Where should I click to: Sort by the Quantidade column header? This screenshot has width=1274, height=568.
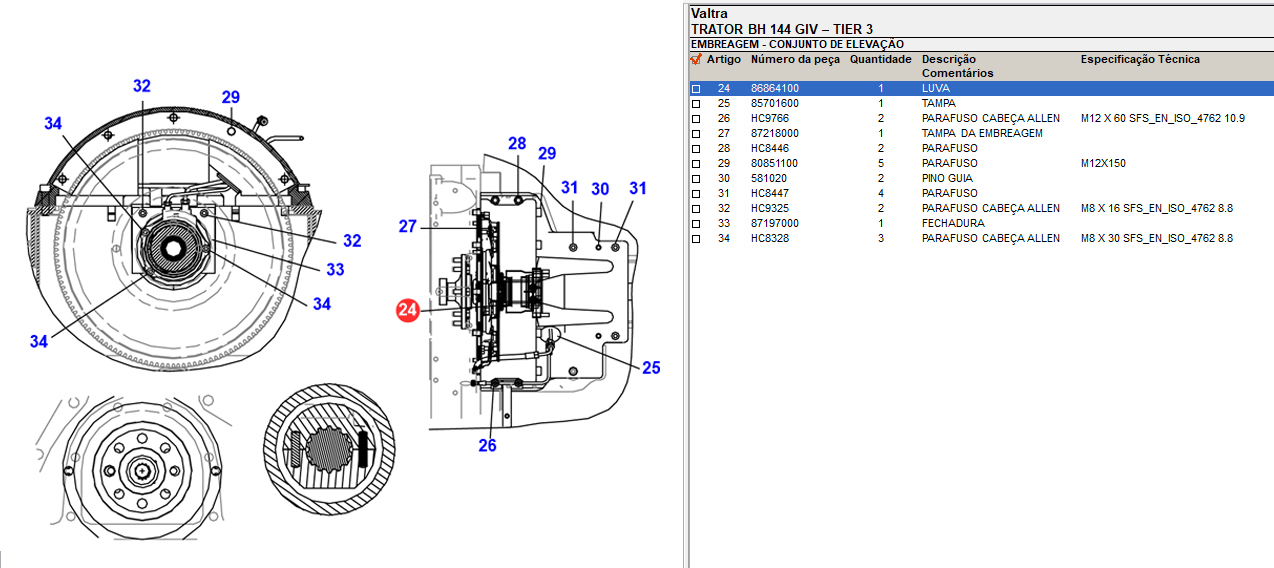pos(880,60)
